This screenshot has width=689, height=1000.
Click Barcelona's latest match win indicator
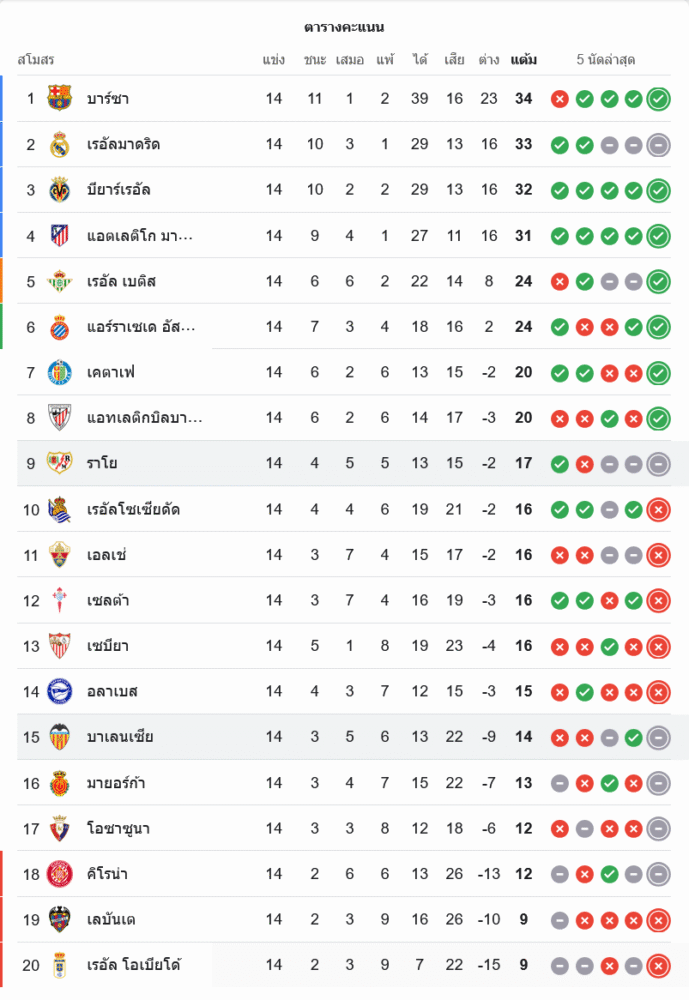658,98
